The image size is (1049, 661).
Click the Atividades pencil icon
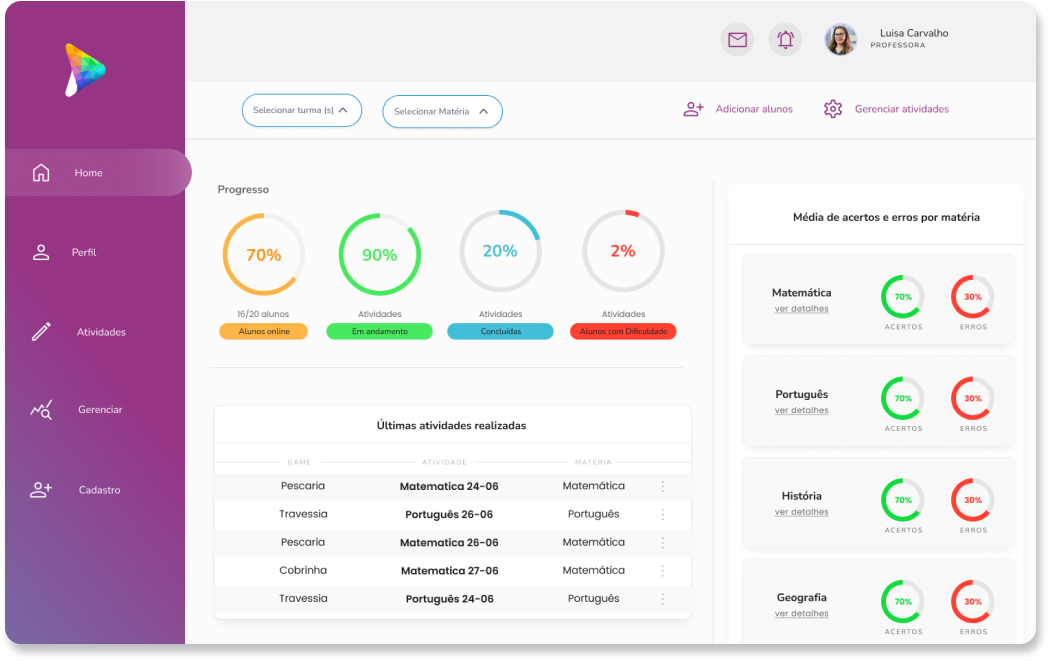[x=41, y=331]
